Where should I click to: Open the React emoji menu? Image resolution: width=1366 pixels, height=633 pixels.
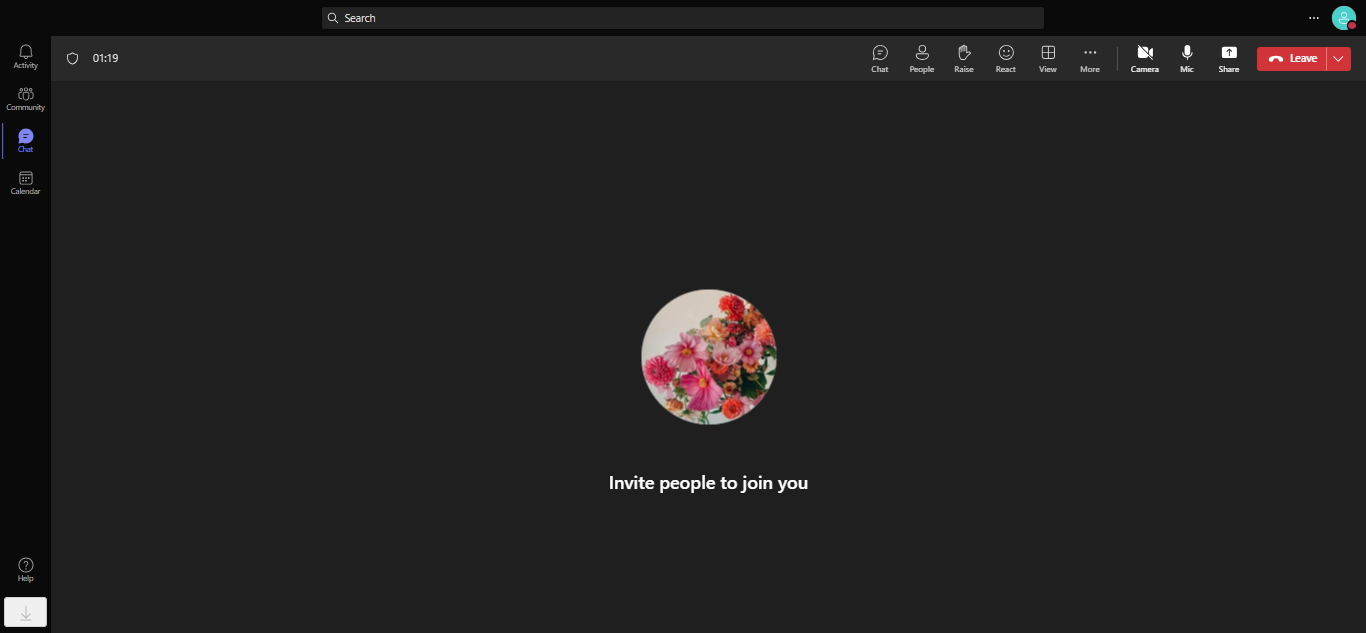[1006, 58]
